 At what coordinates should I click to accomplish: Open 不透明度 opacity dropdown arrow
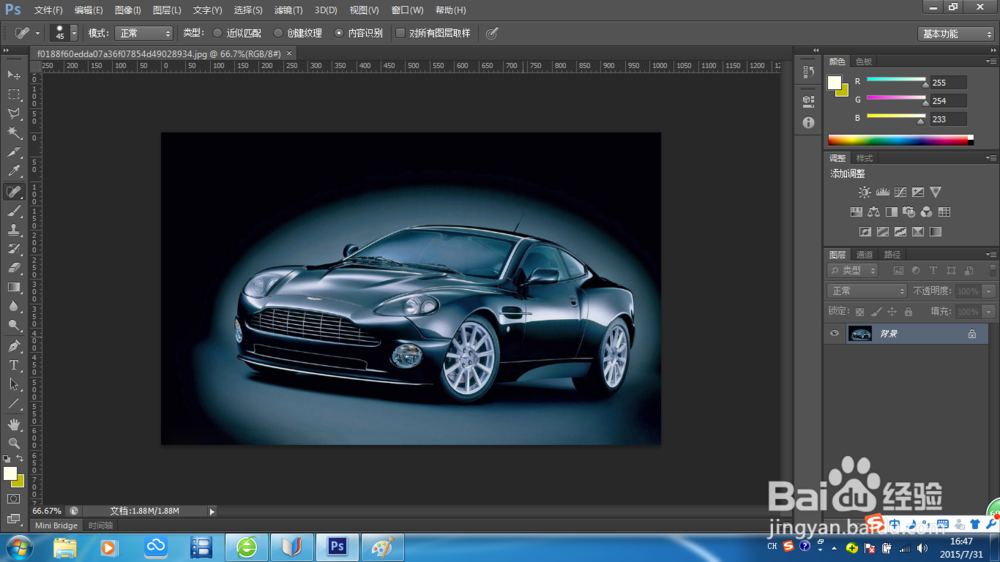(989, 291)
